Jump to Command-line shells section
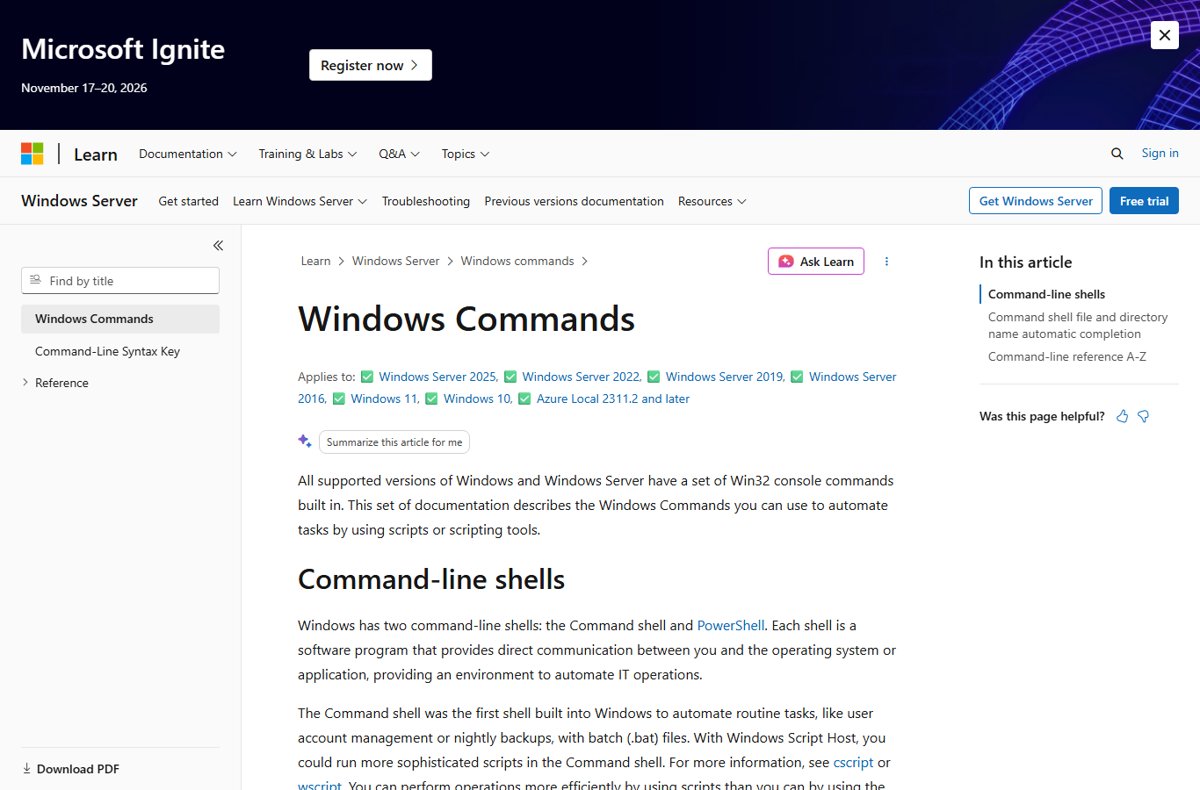Screen dimensions: 1200x790 (x=1047, y=294)
